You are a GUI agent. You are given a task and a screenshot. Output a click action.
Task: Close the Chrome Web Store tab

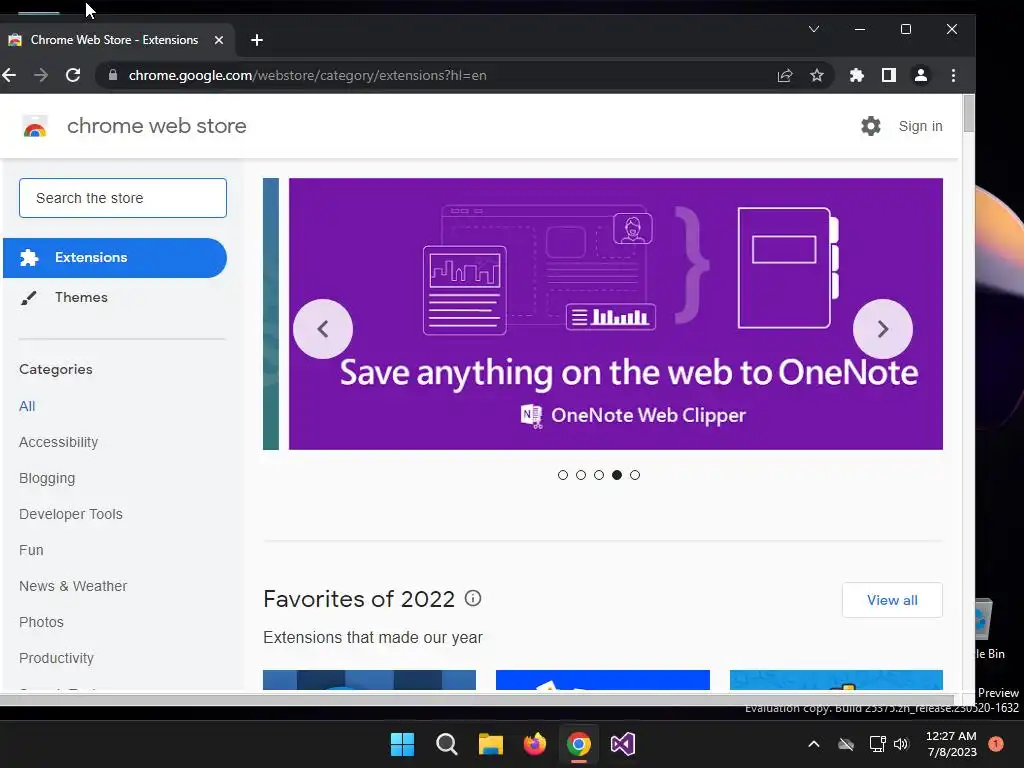tap(219, 40)
